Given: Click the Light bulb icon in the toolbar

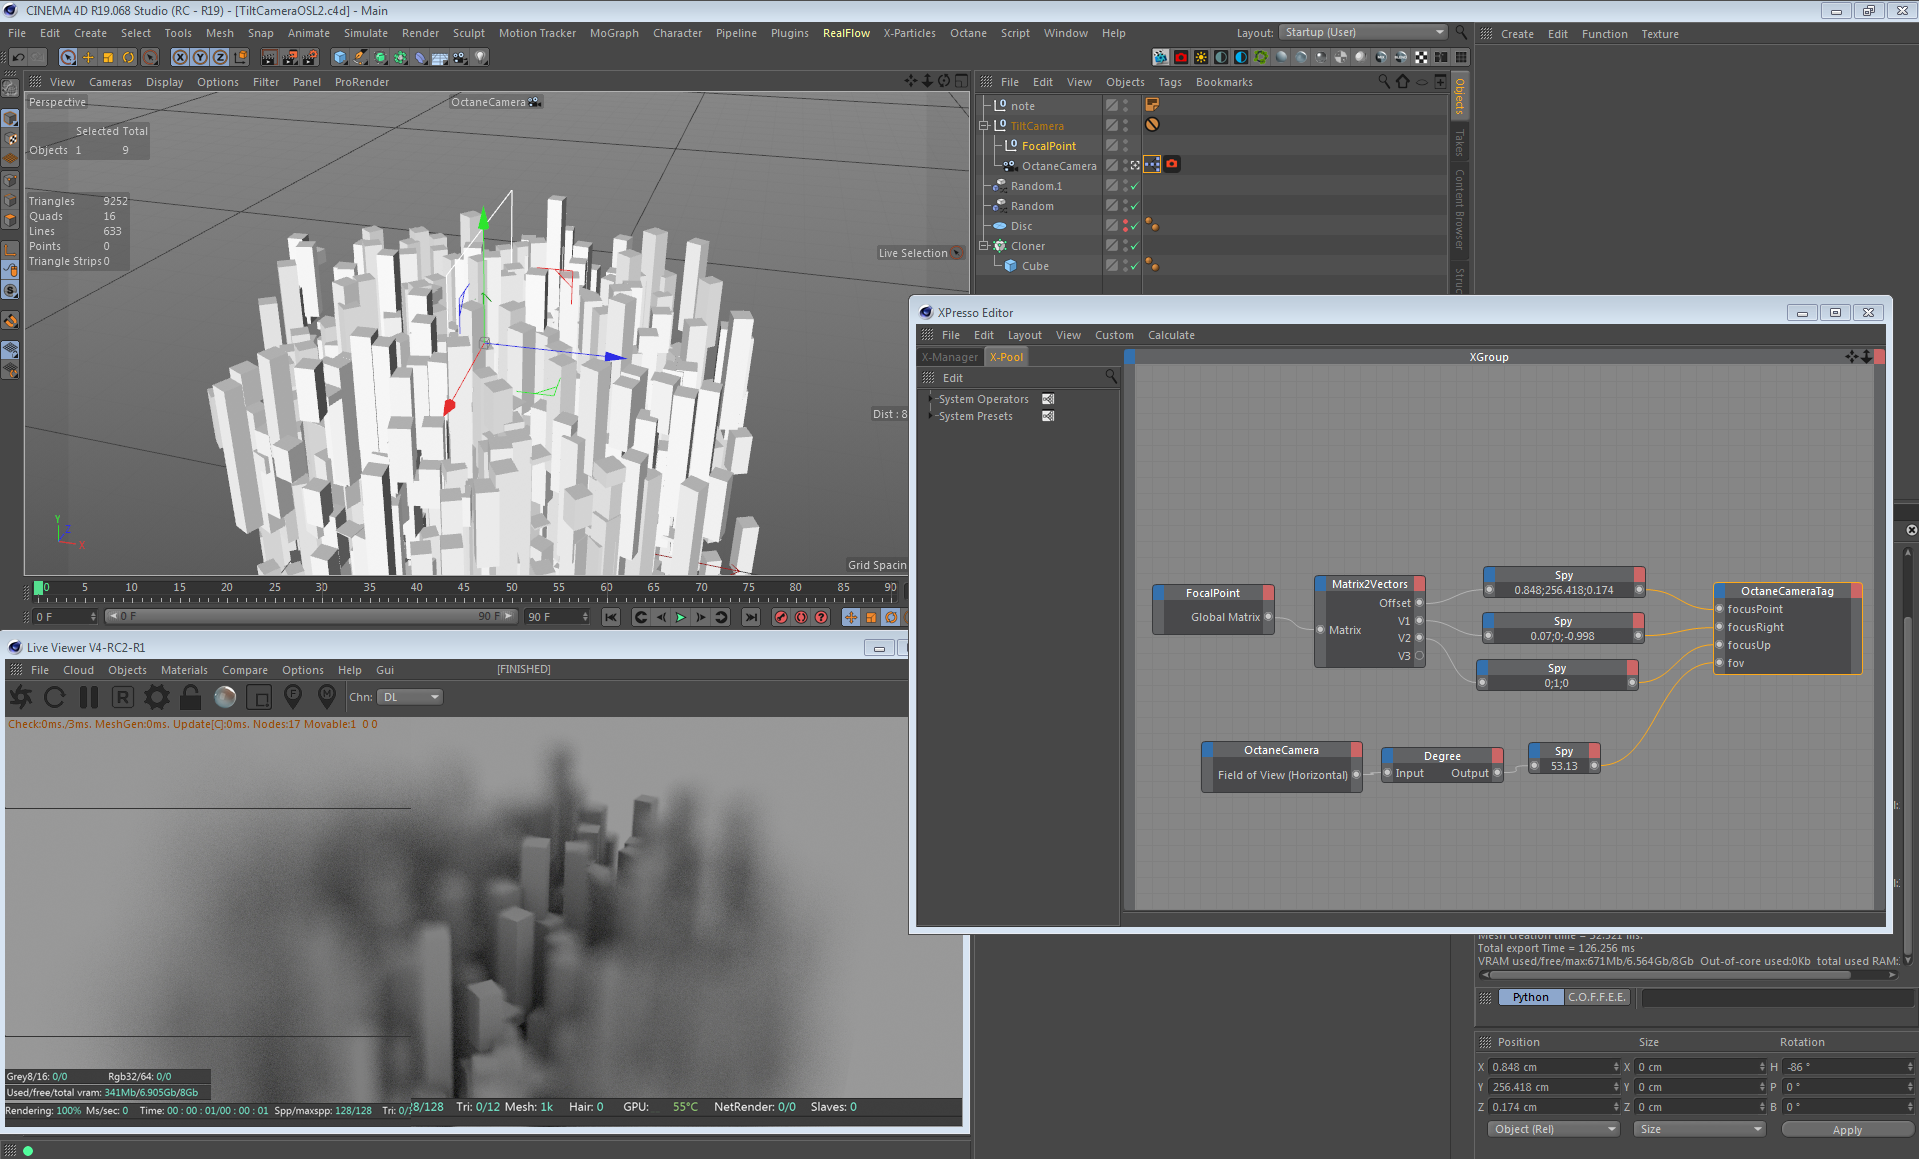Looking at the screenshot, I should pos(481,57).
